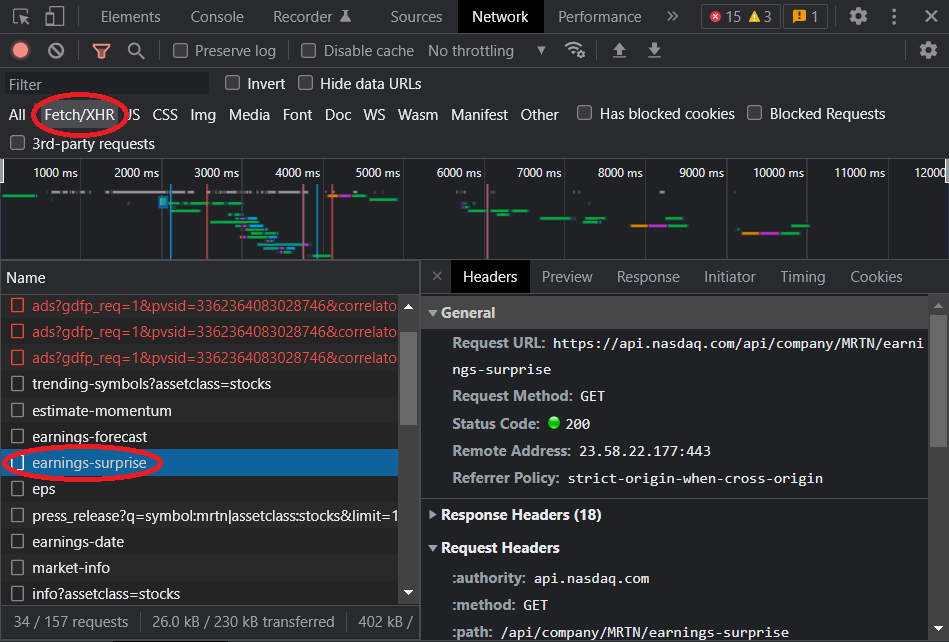The height and width of the screenshot is (642, 949).
Task: Click the inspect element picker icon
Action: coord(21,16)
